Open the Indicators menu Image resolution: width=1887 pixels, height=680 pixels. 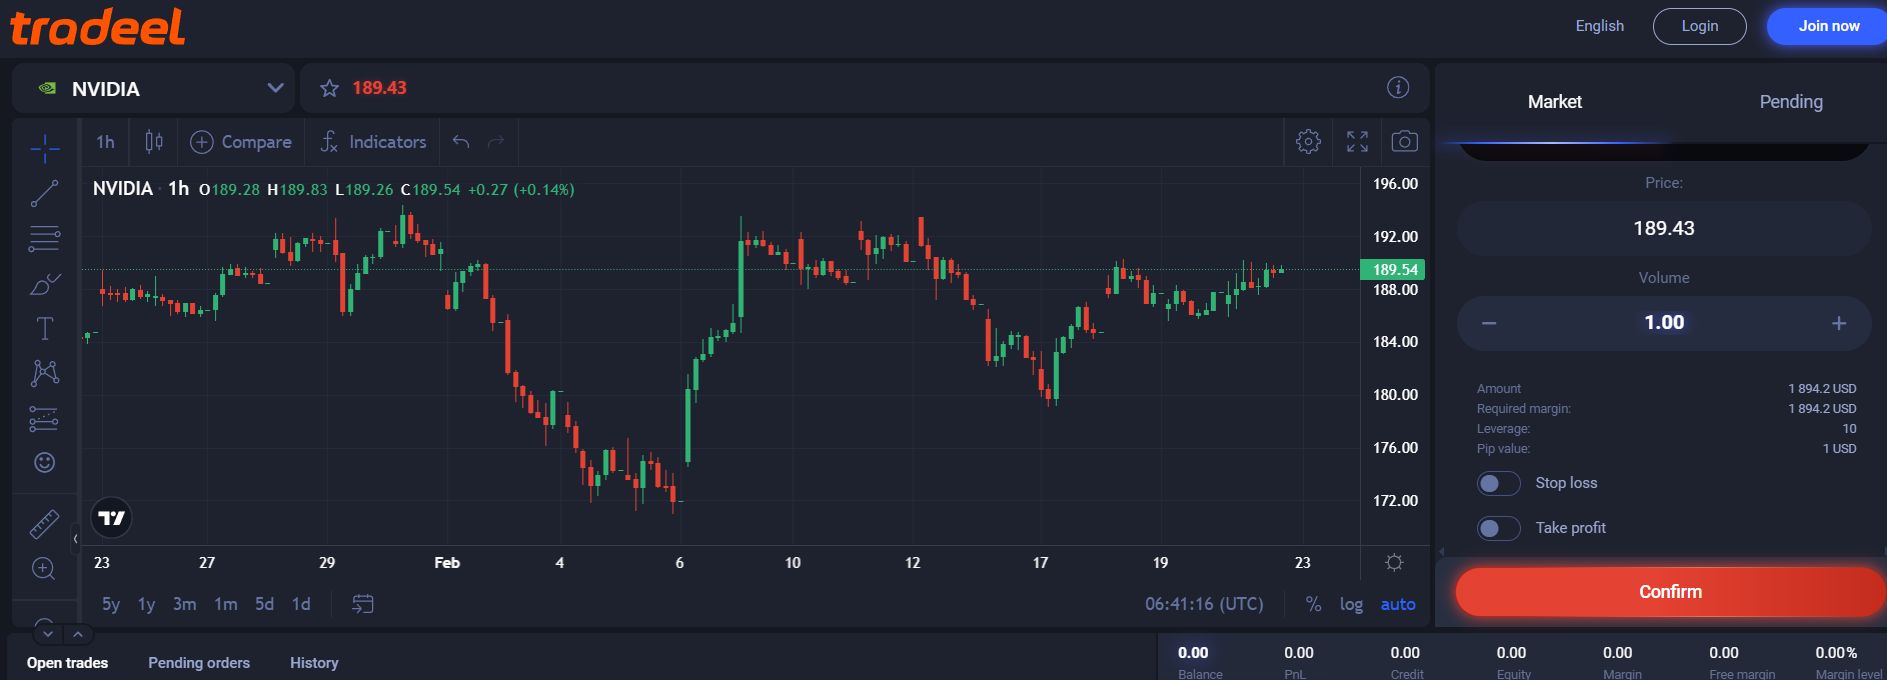point(374,142)
